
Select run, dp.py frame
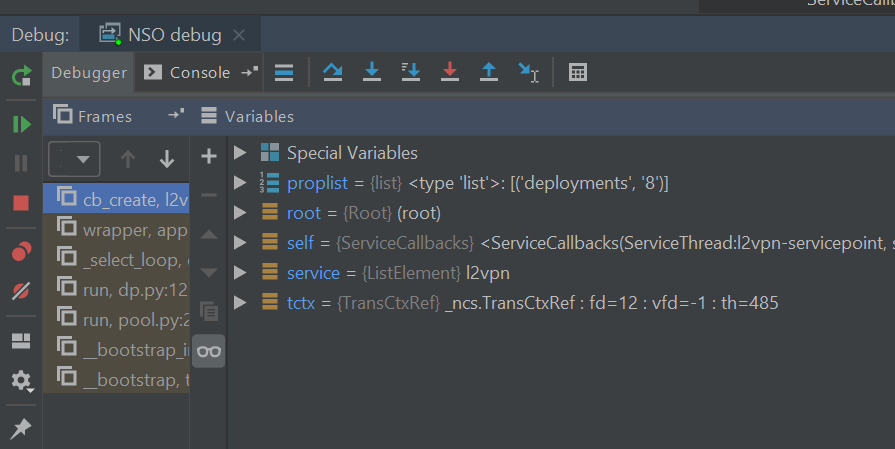(116, 288)
